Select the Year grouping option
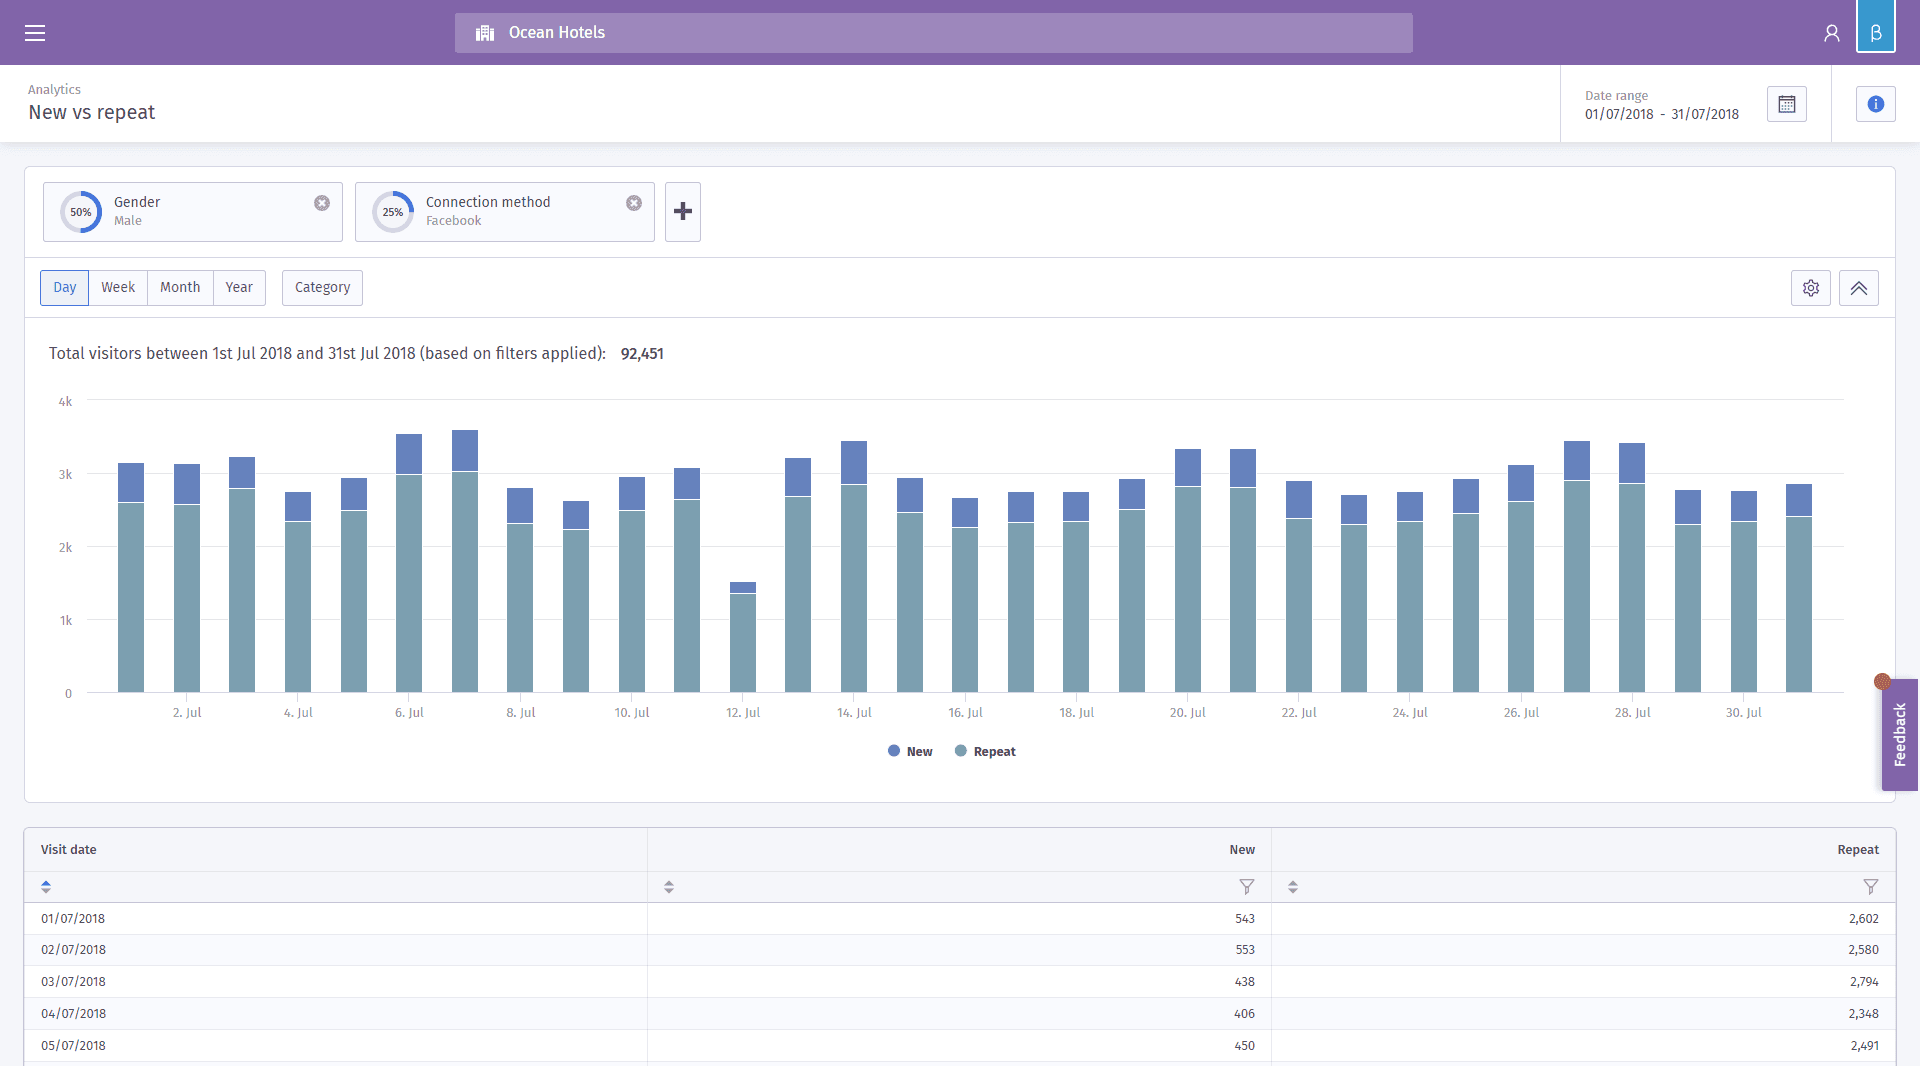 click(x=239, y=287)
